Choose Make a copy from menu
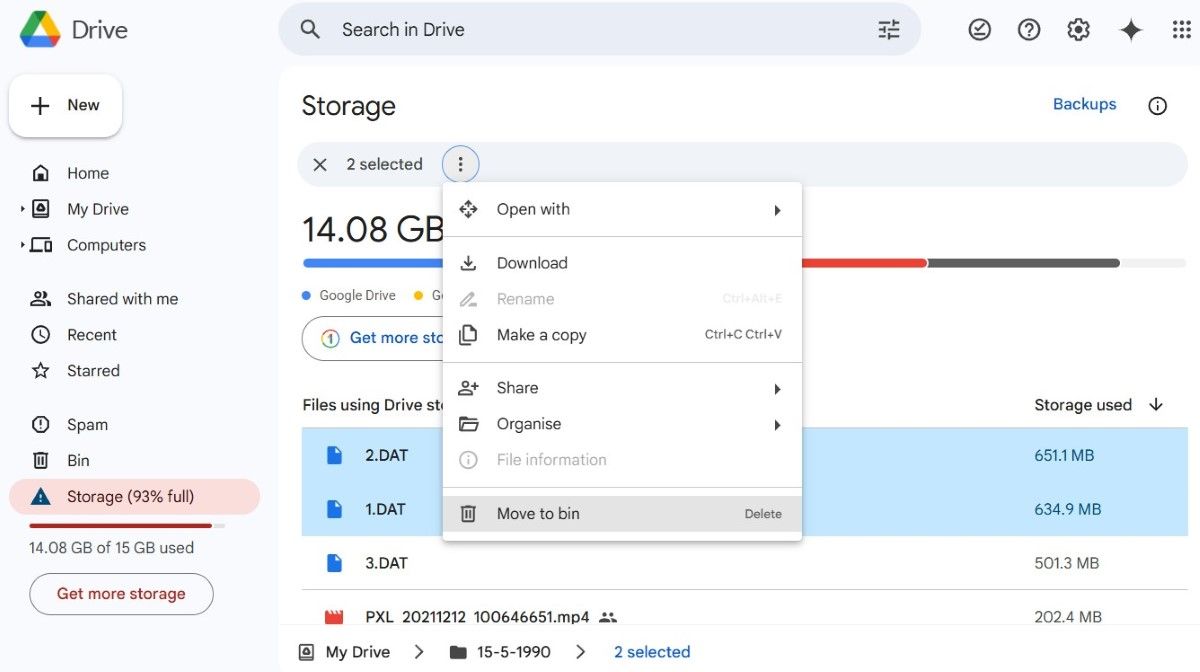Image resolution: width=1200 pixels, height=672 pixels. [x=540, y=335]
